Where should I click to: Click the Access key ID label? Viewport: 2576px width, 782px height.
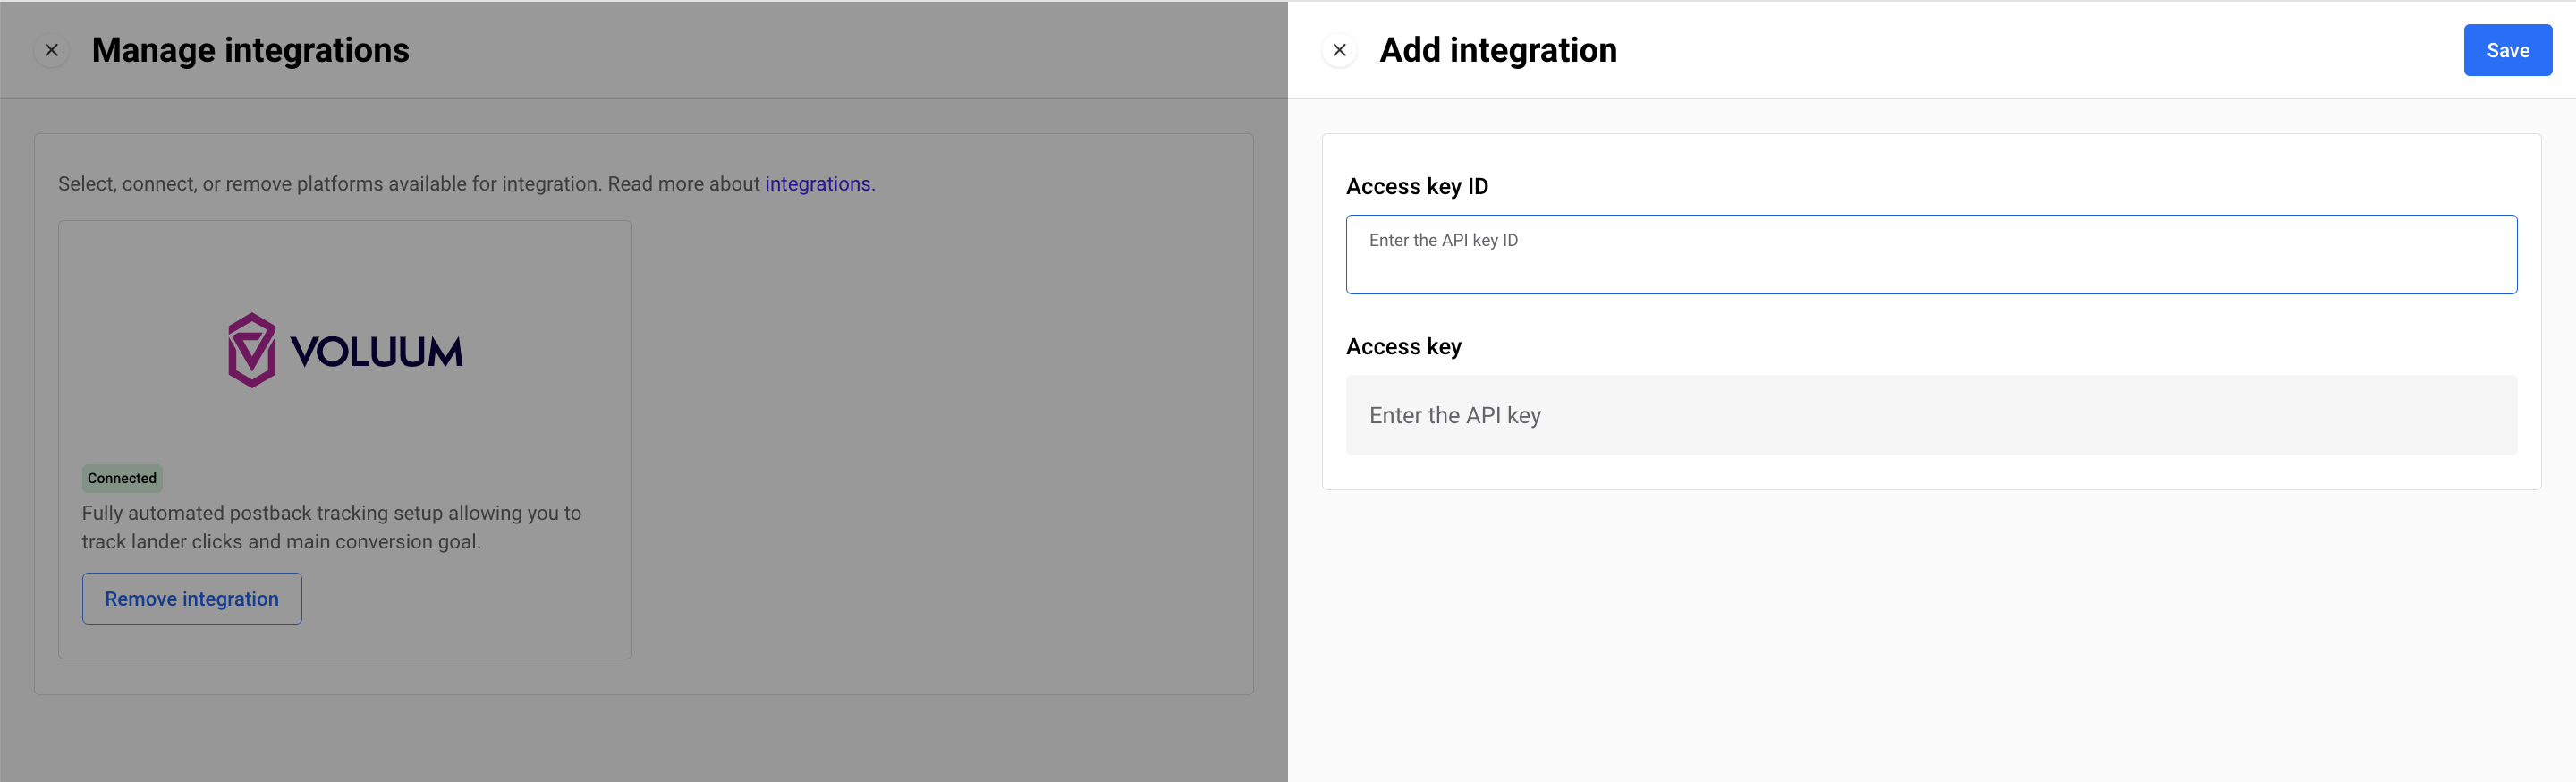[1416, 186]
